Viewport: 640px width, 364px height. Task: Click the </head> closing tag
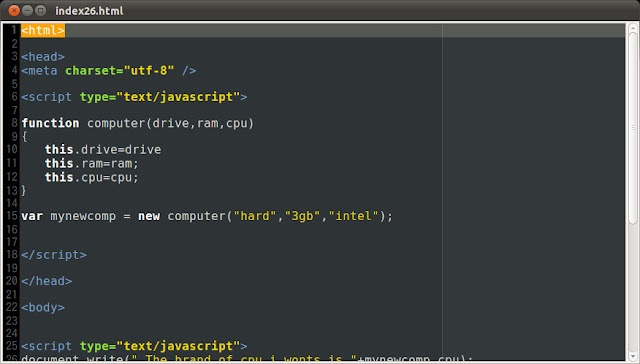47,281
